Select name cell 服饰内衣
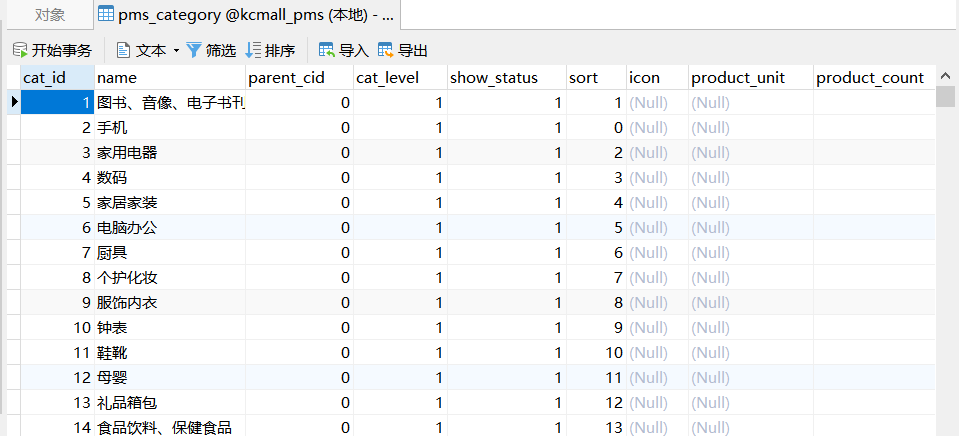960x436 pixels. point(170,303)
